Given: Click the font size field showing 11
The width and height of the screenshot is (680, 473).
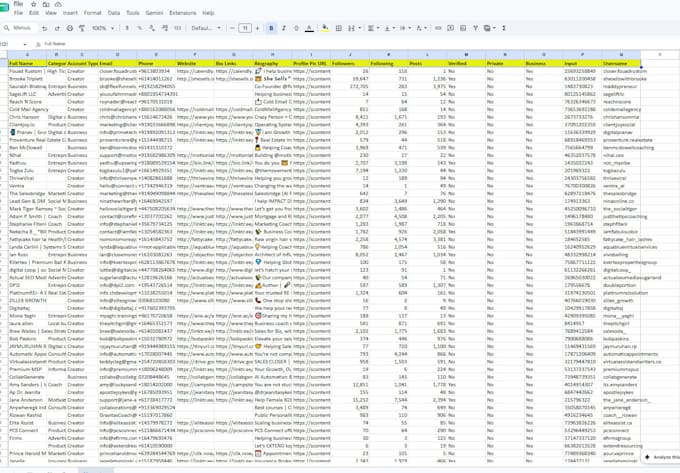Looking at the screenshot, I should 245,28.
